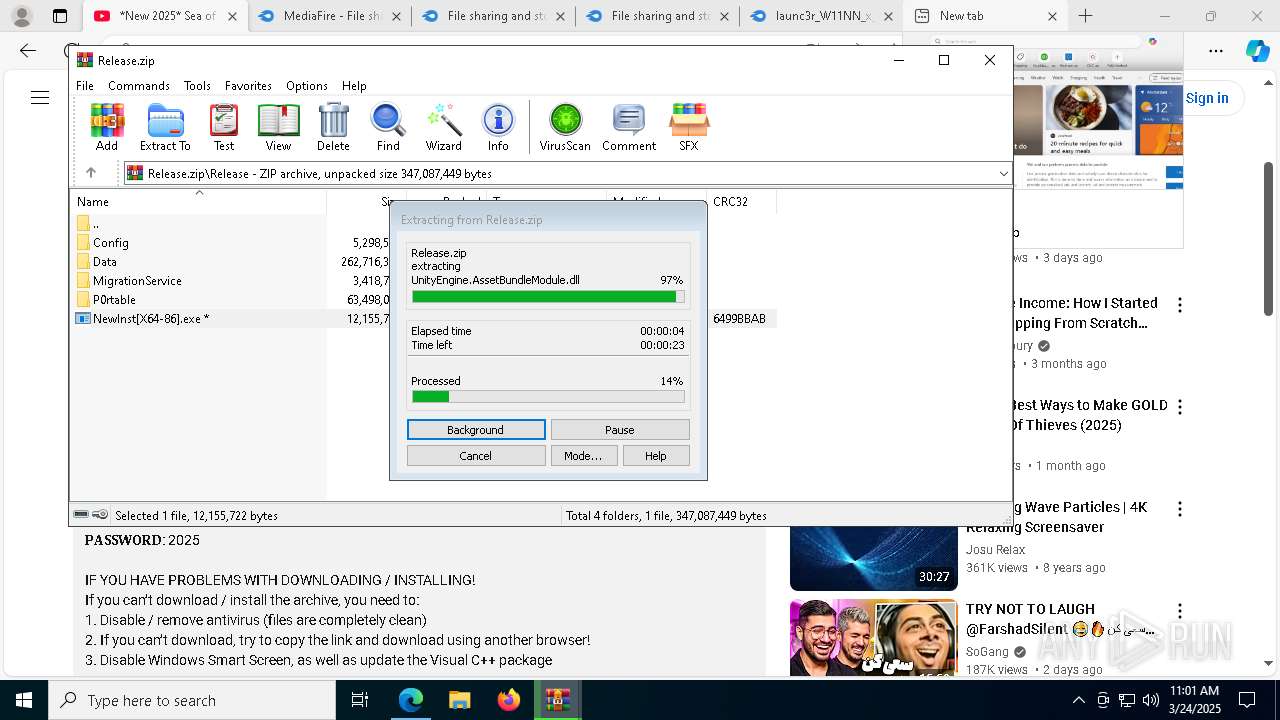The width and height of the screenshot is (1280, 720).
Task: Open options for TRY NOT TO LAUGH video
Action: [1180, 611]
